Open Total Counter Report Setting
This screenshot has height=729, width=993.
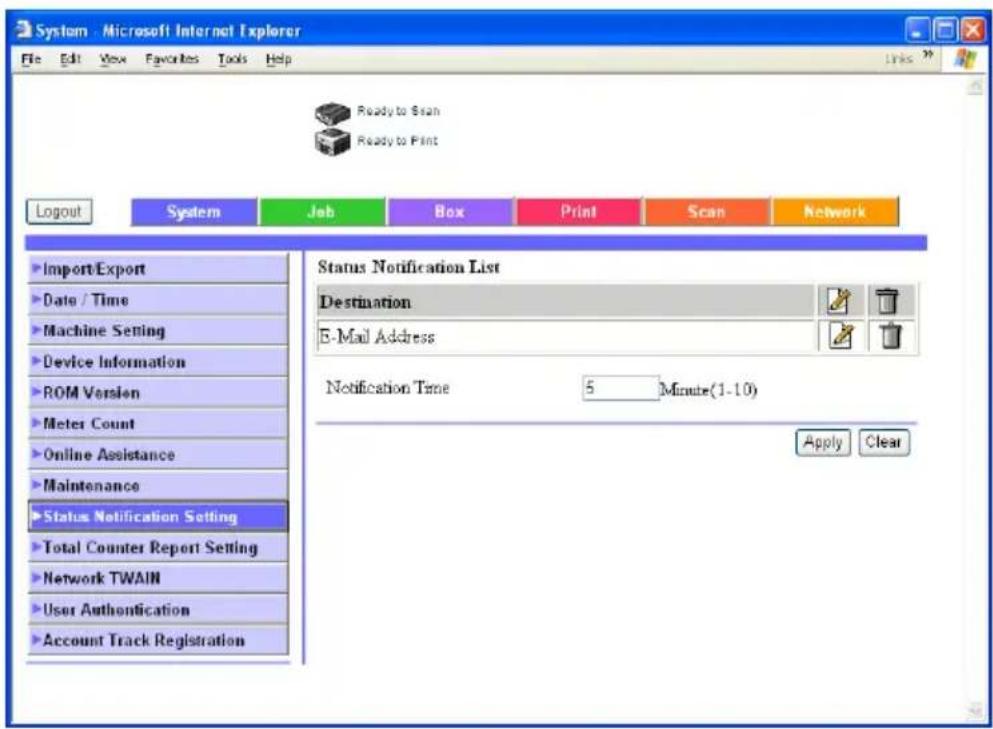[158, 547]
